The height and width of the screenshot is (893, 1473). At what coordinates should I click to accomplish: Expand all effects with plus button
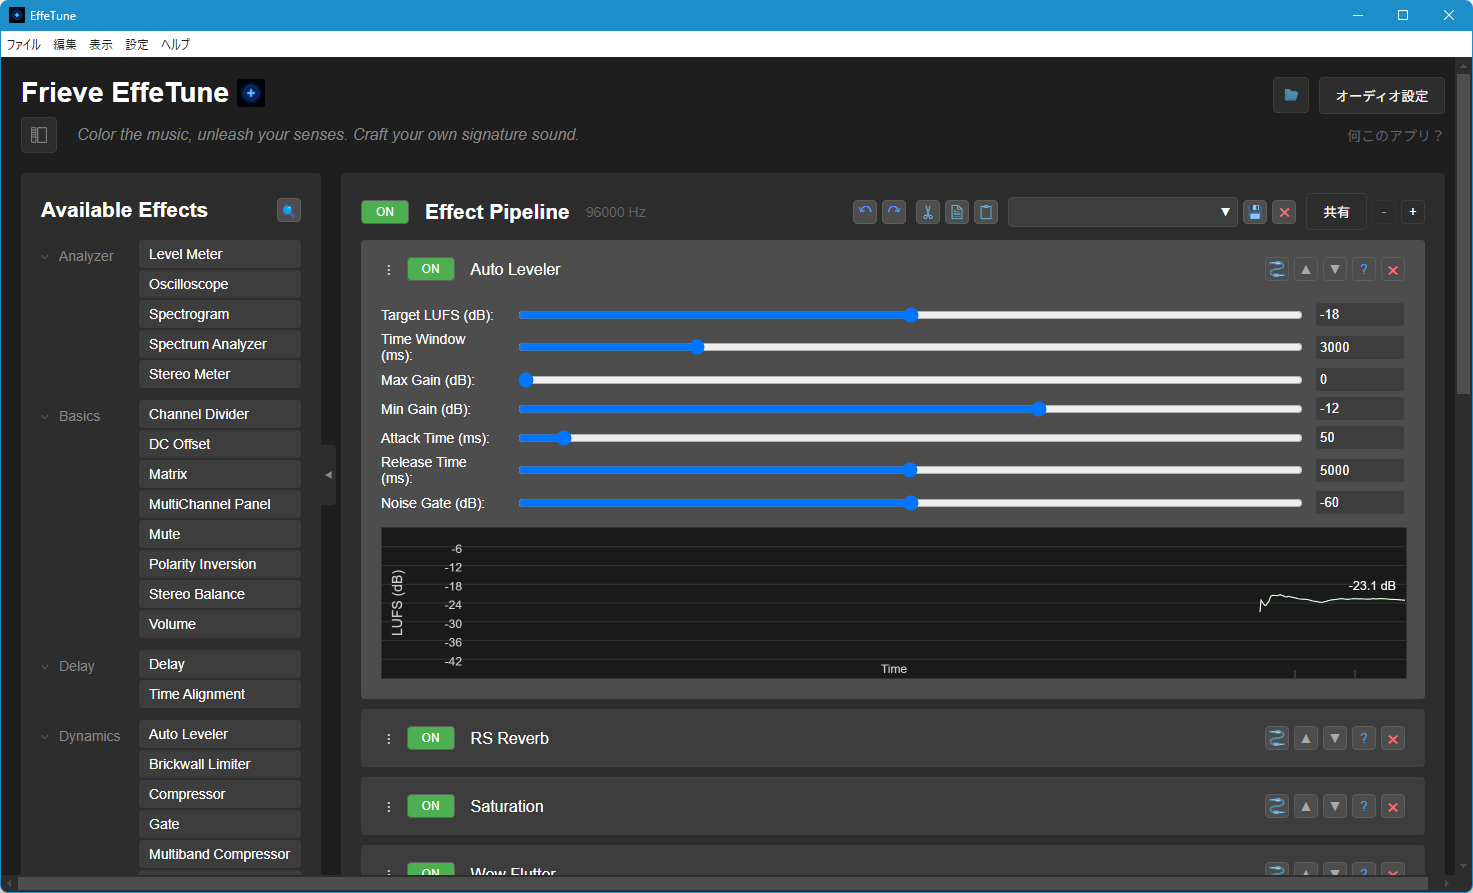pyautogui.click(x=1413, y=212)
